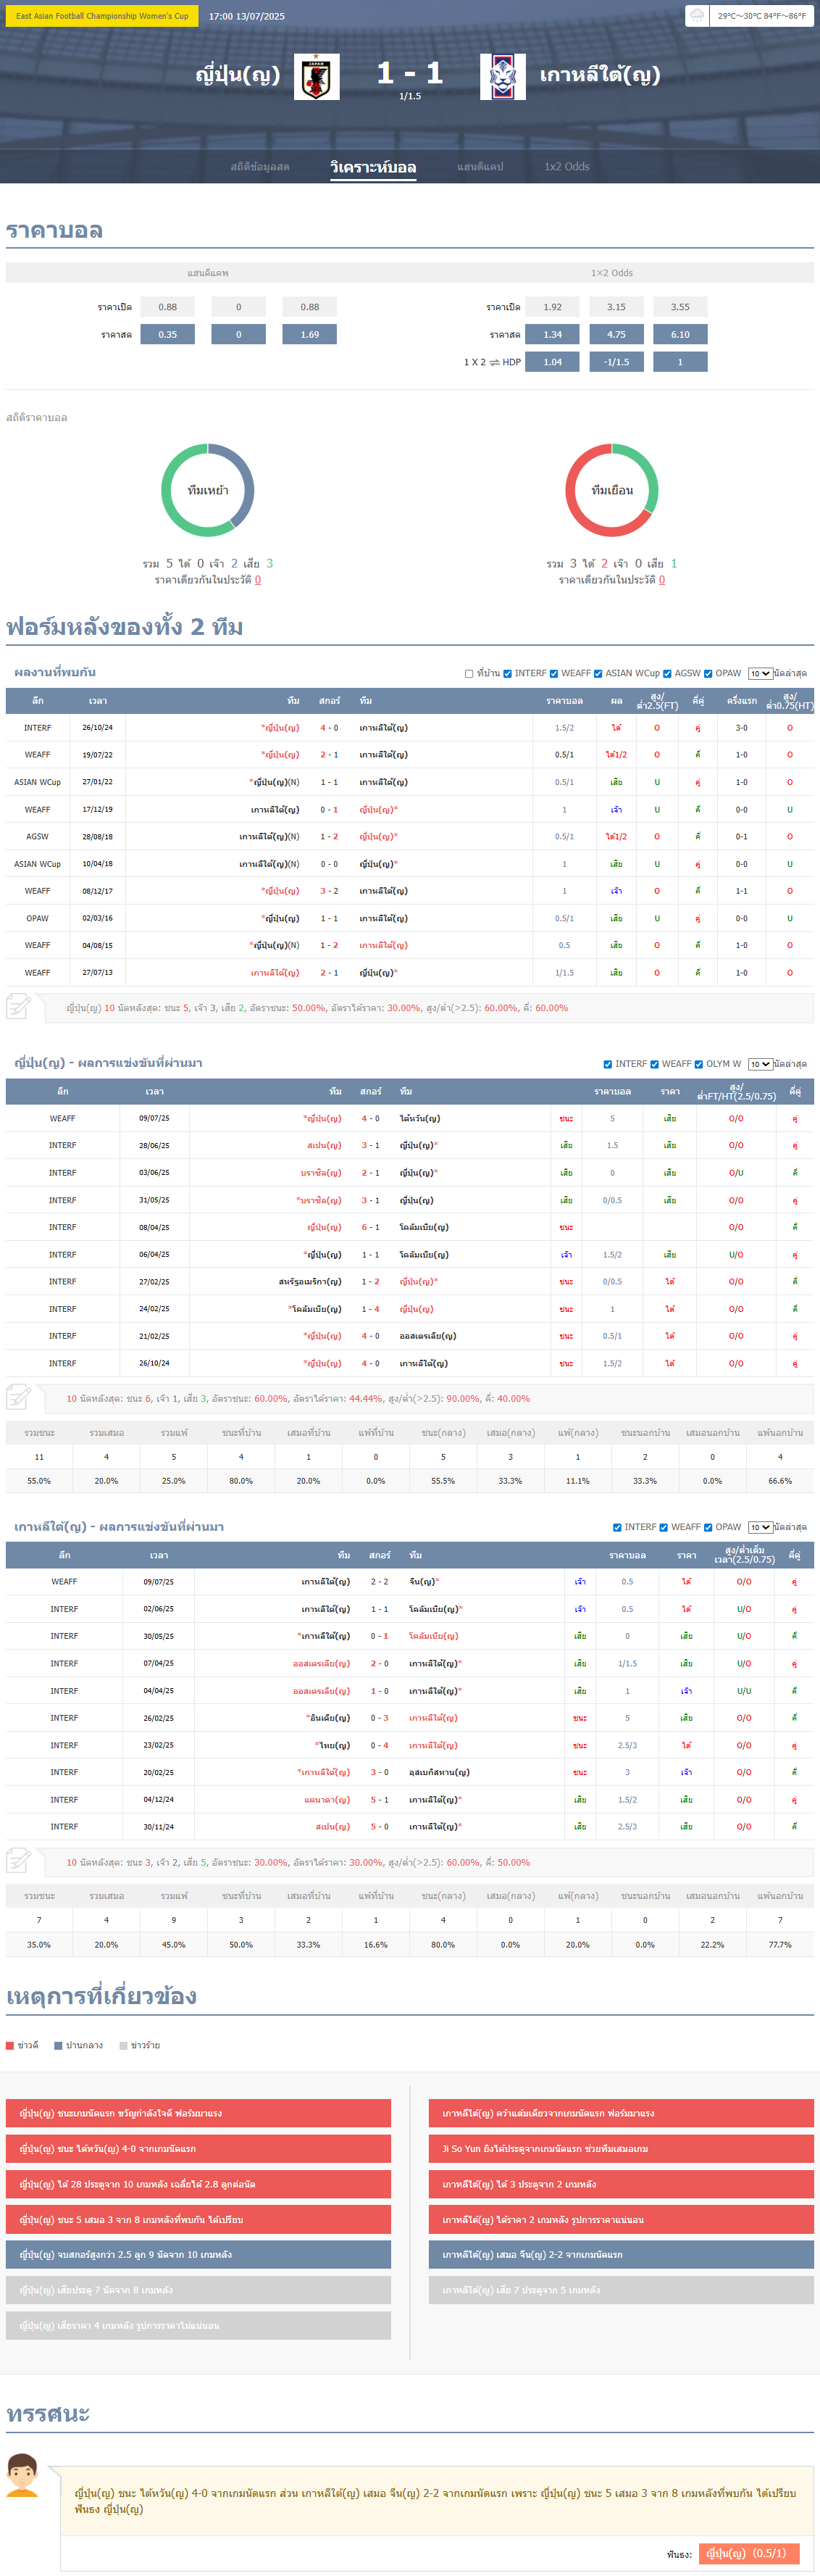
Task: Click grey card: Korea conceded 7 in 5 matches
Action: coord(621,2290)
